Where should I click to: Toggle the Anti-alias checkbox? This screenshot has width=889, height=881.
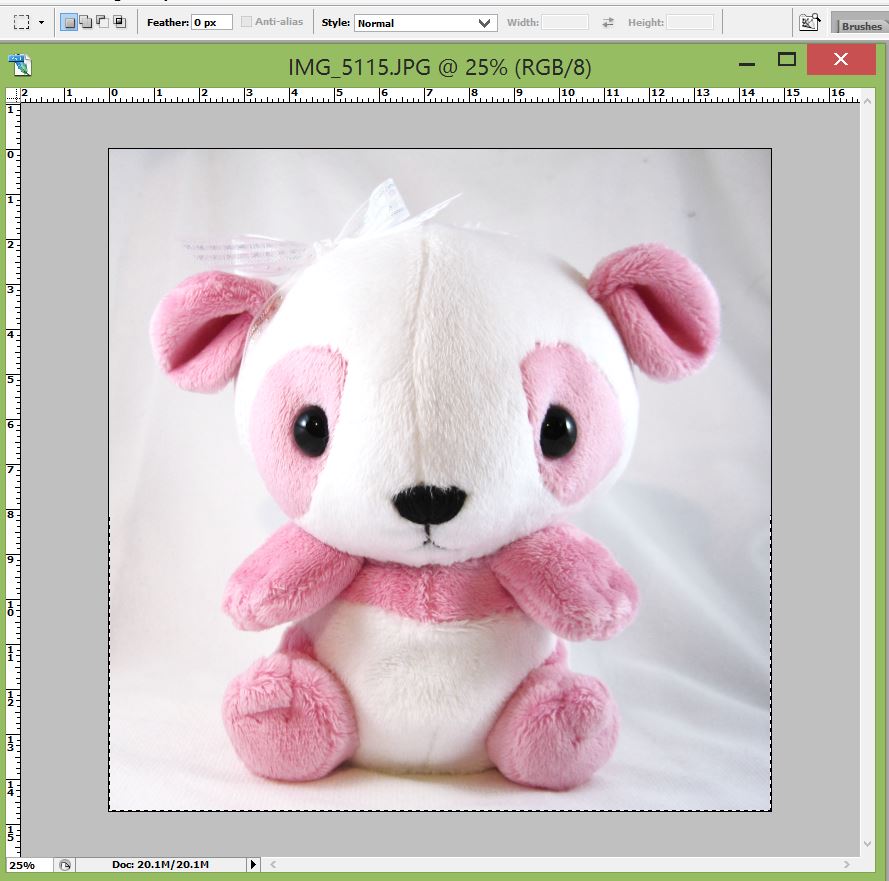[x=247, y=22]
